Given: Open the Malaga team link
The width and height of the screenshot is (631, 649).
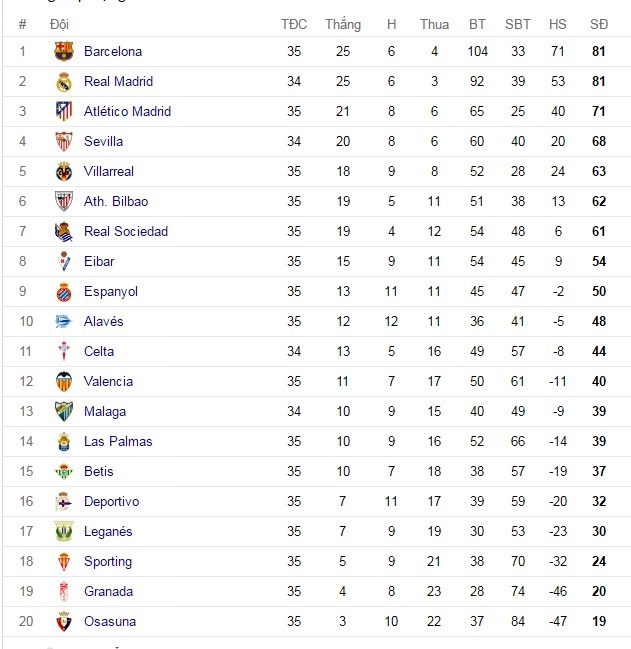Looking at the screenshot, I should [x=105, y=411].
